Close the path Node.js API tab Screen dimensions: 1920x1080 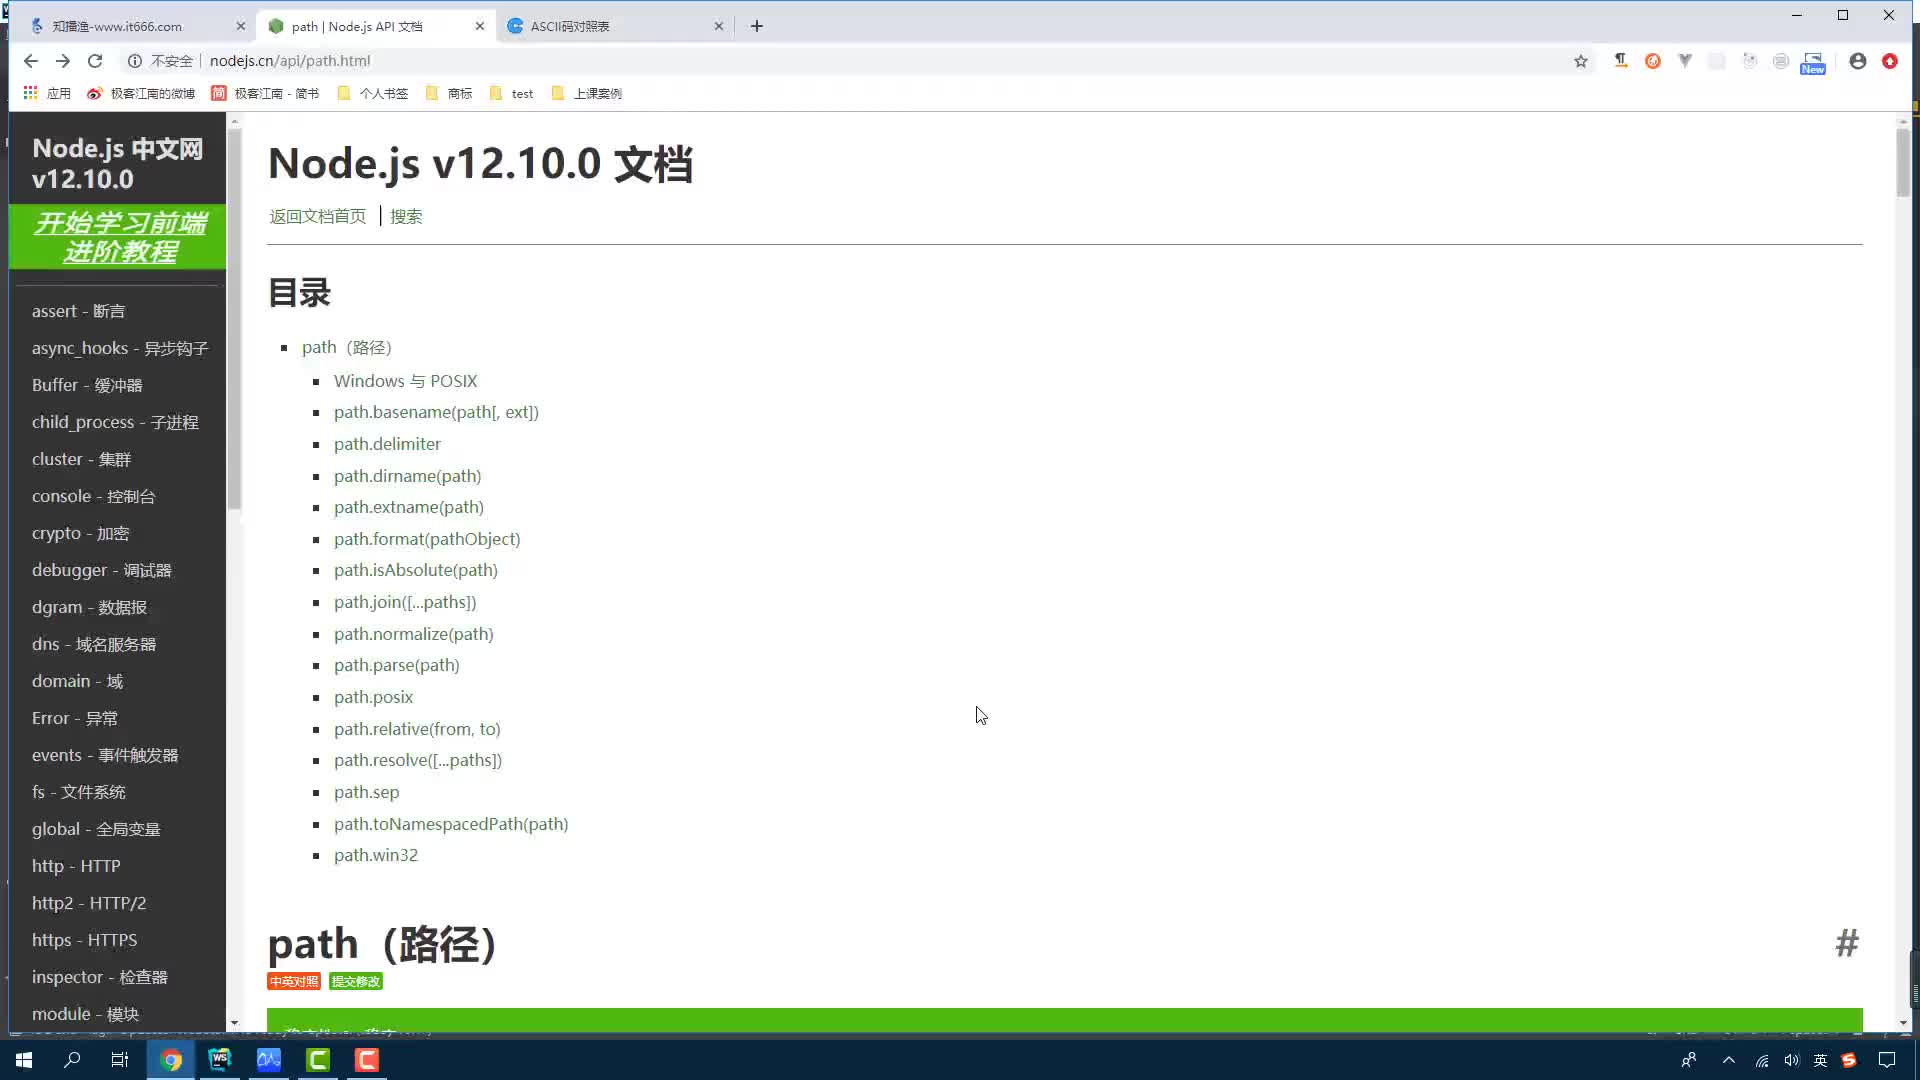click(x=480, y=26)
